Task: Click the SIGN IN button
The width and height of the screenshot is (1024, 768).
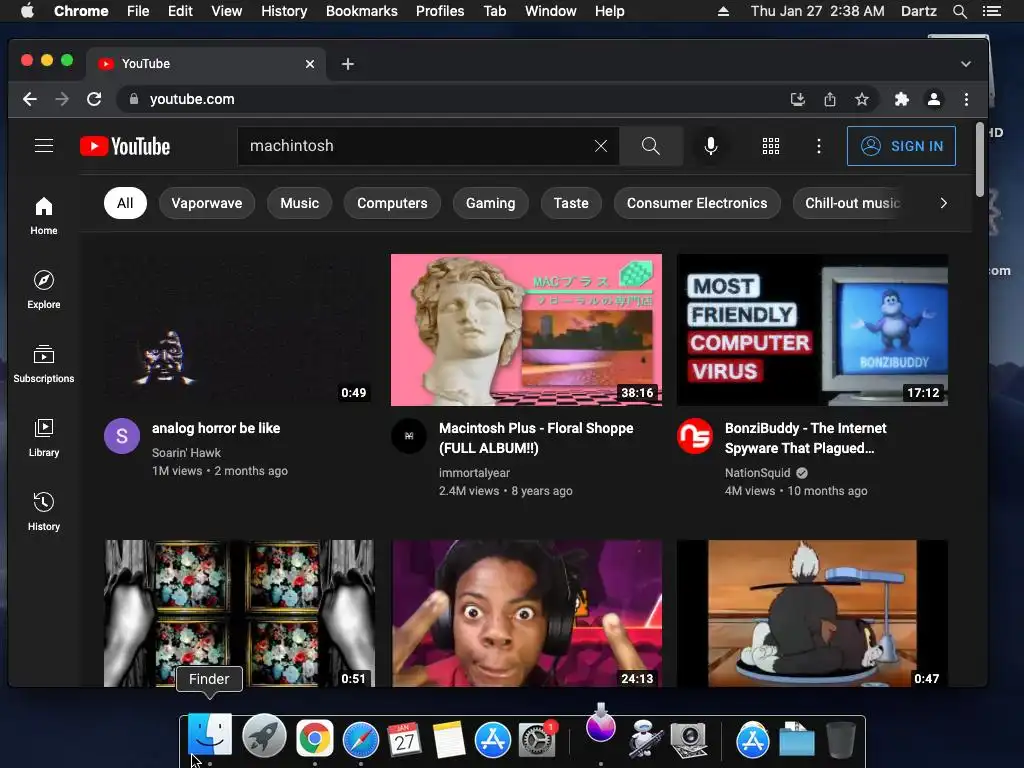Action: [x=901, y=146]
